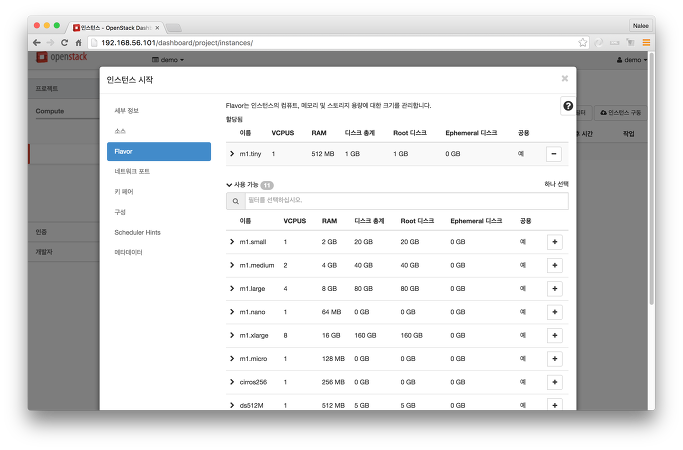Close the instance launch dialog with X
The image size is (683, 450).
(x=565, y=78)
